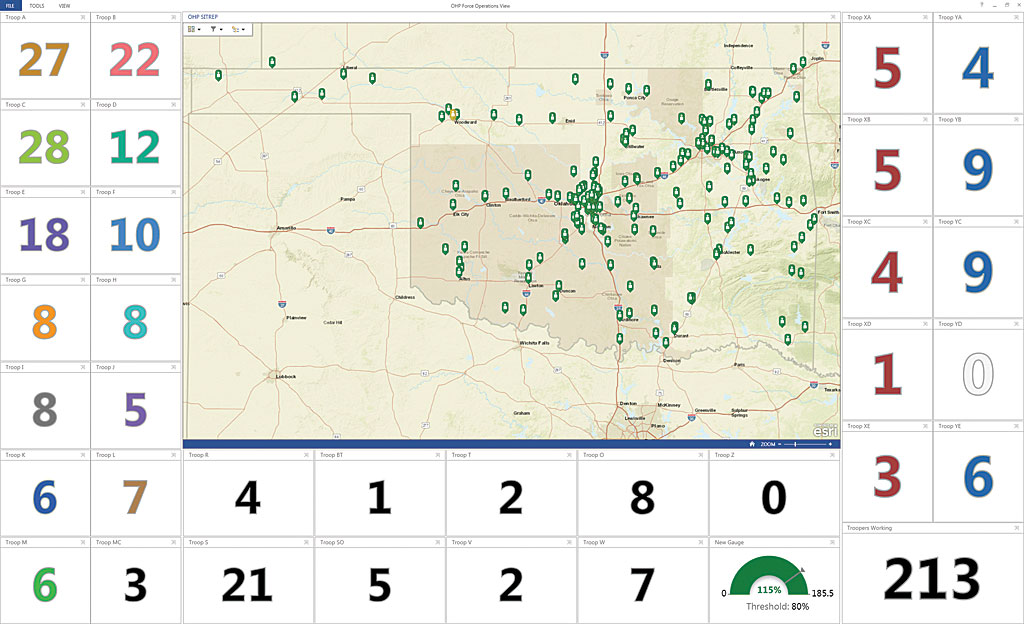Select the Troop B count 22

[135, 60]
